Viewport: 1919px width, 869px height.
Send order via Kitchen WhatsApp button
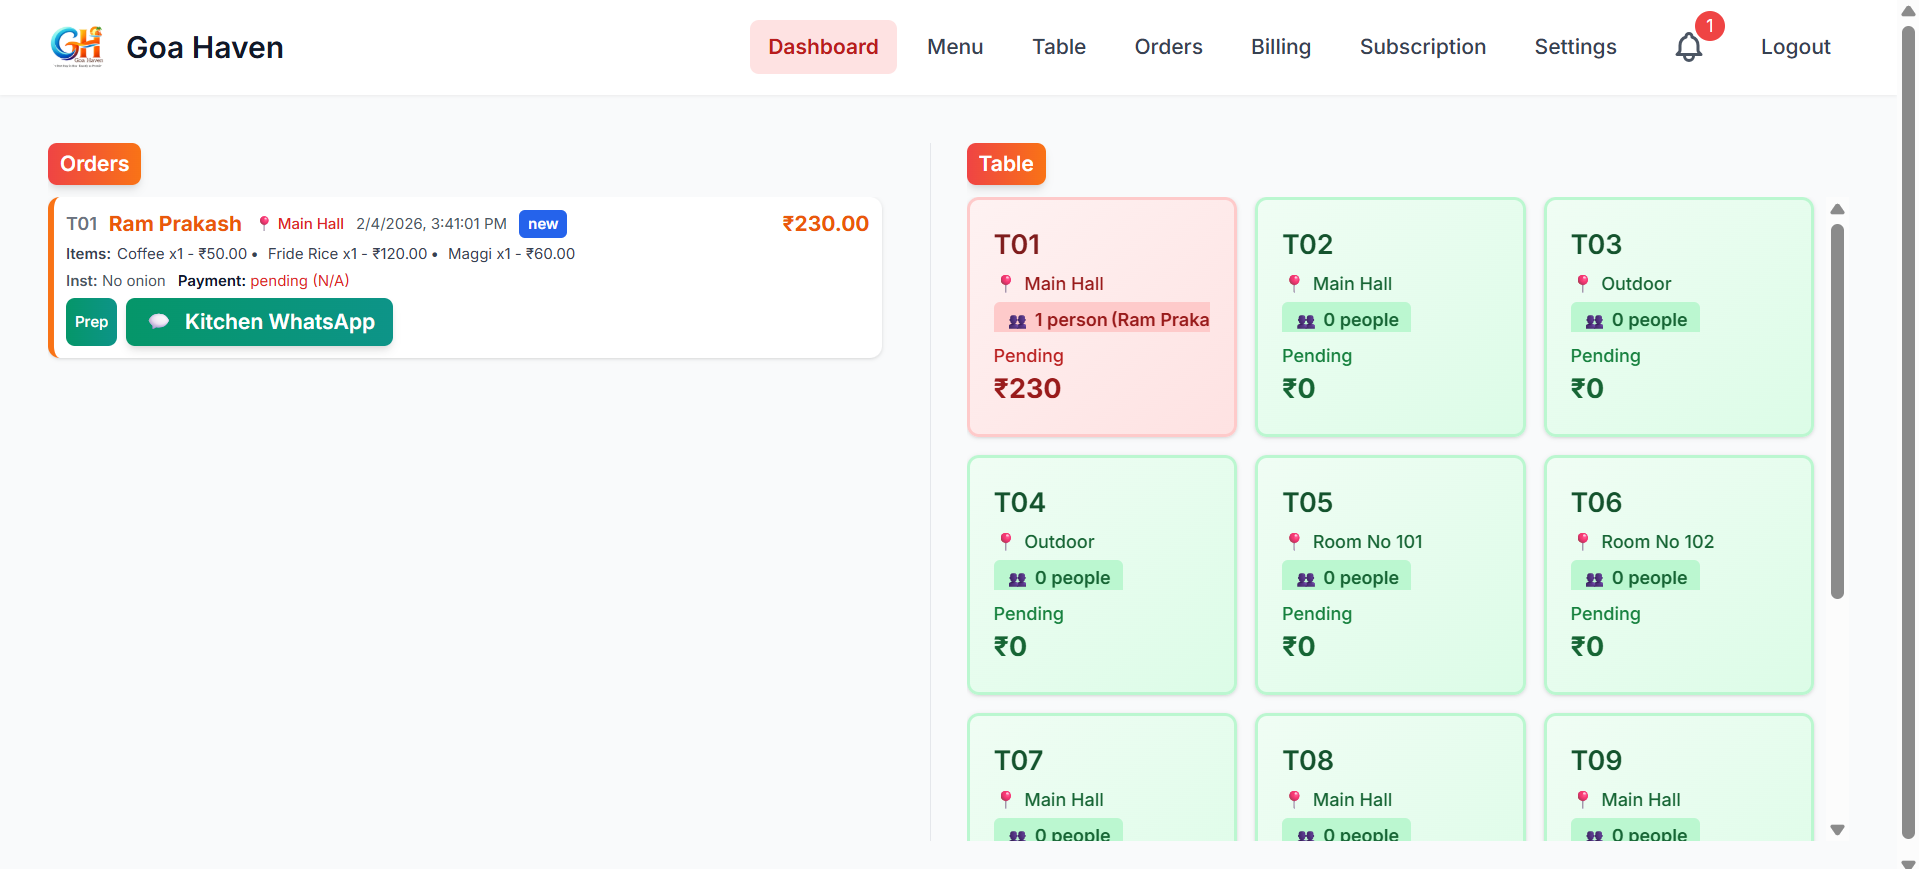(259, 322)
